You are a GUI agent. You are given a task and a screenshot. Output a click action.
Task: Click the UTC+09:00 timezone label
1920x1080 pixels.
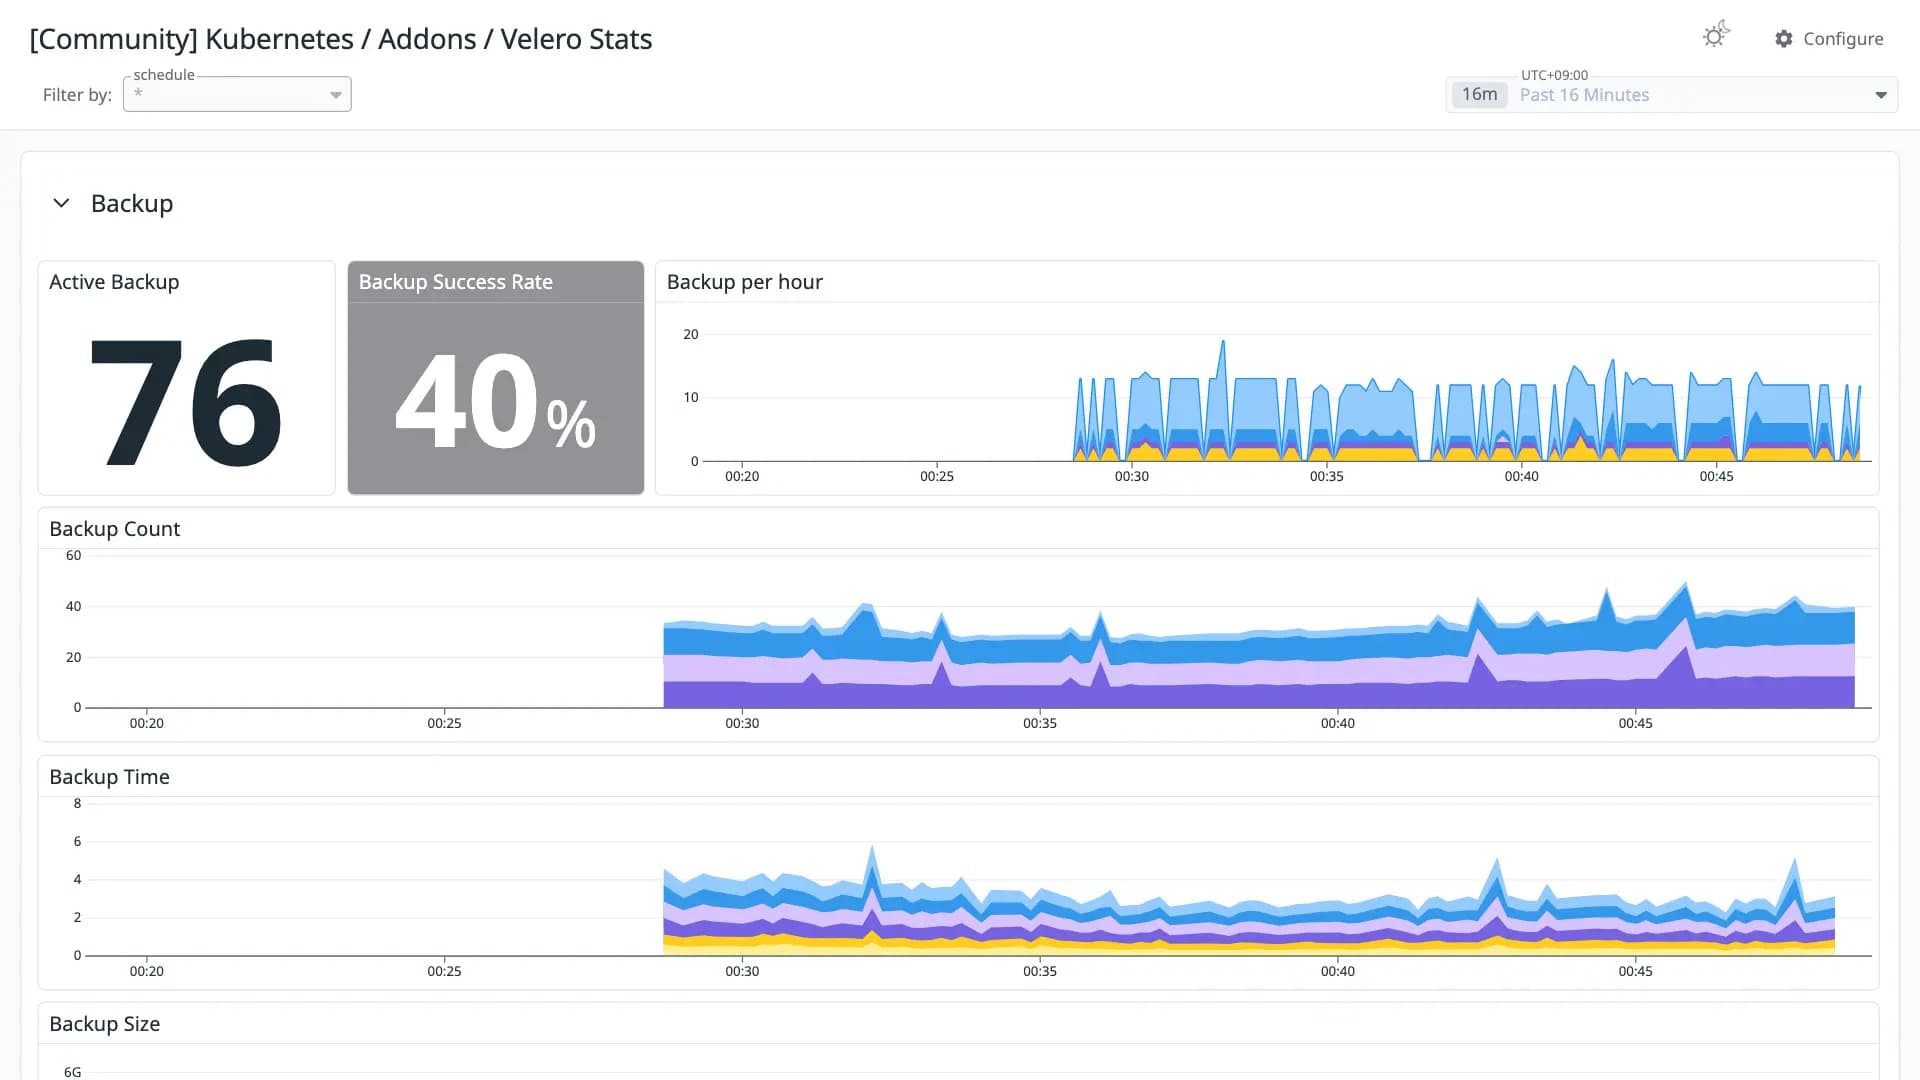(x=1554, y=75)
